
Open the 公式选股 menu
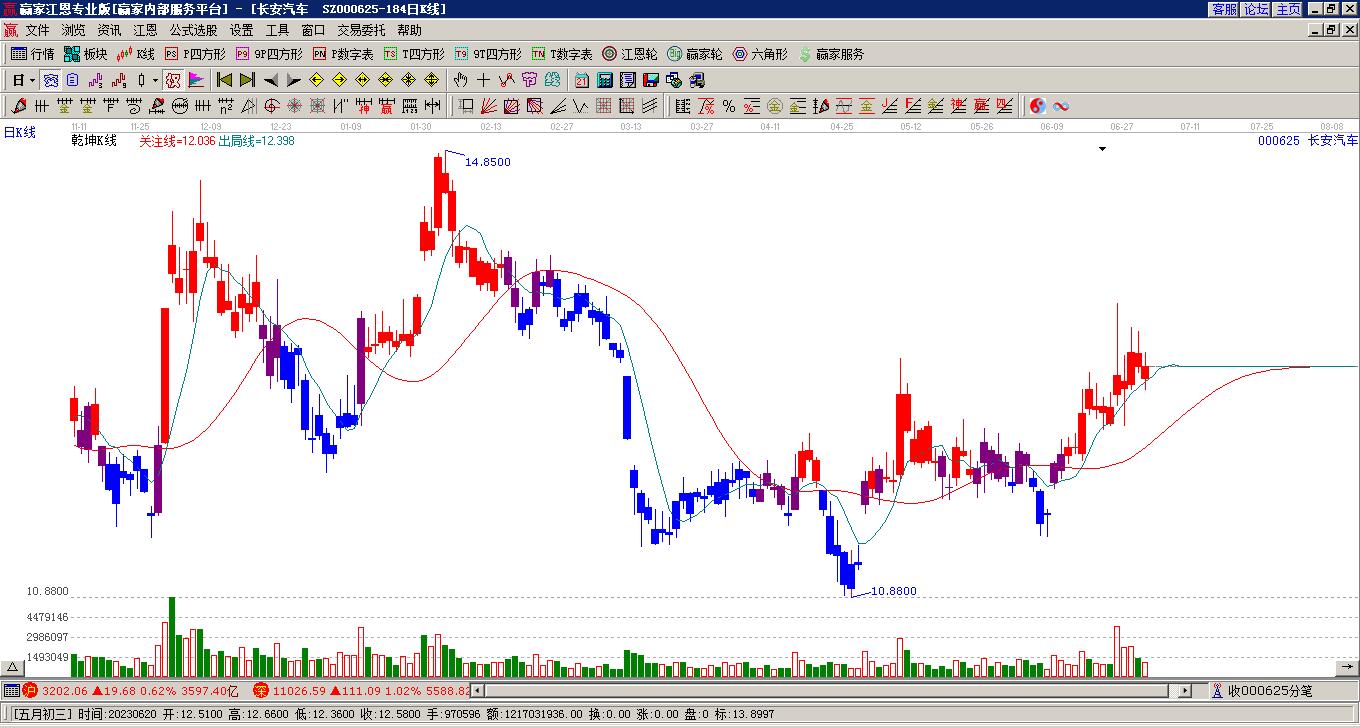(x=193, y=30)
